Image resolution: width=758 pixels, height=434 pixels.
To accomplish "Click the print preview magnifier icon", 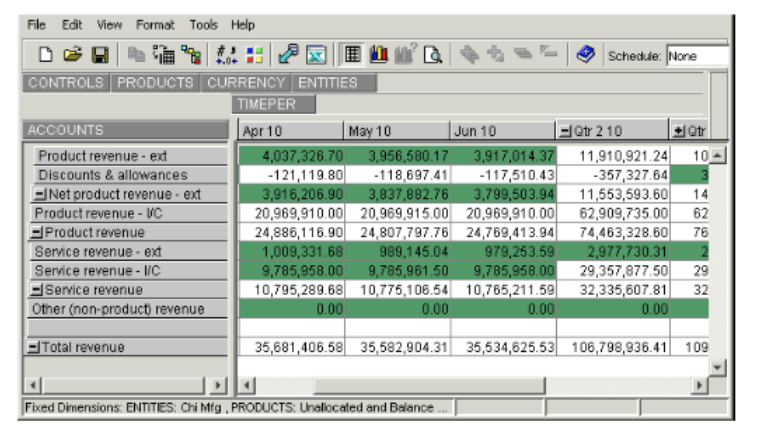I will tap(432, 56).
